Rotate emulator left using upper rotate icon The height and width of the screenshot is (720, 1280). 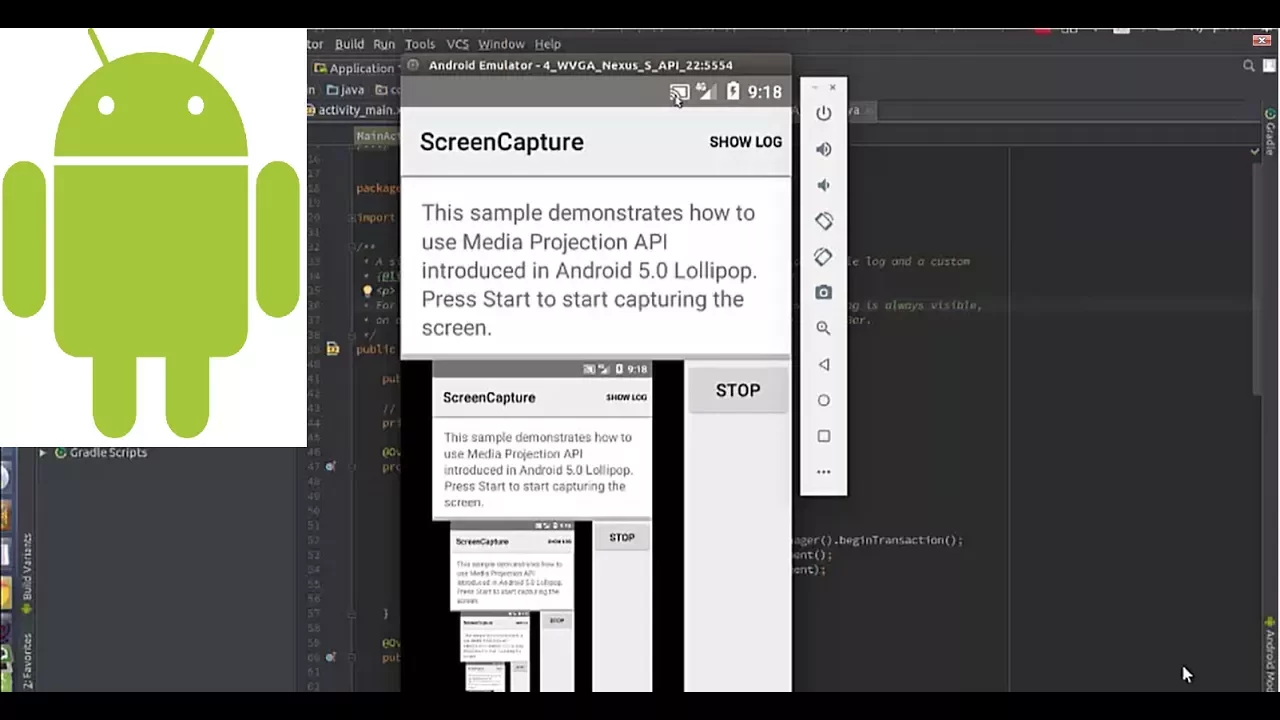click(823, 221)
